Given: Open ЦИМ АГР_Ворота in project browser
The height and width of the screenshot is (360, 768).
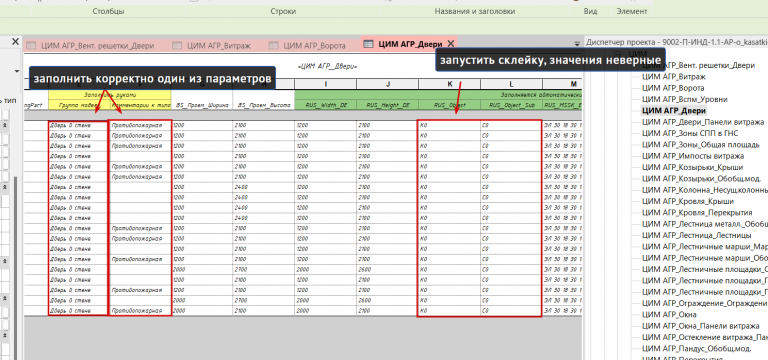Looking at the screenshot, I should point(673,88).
